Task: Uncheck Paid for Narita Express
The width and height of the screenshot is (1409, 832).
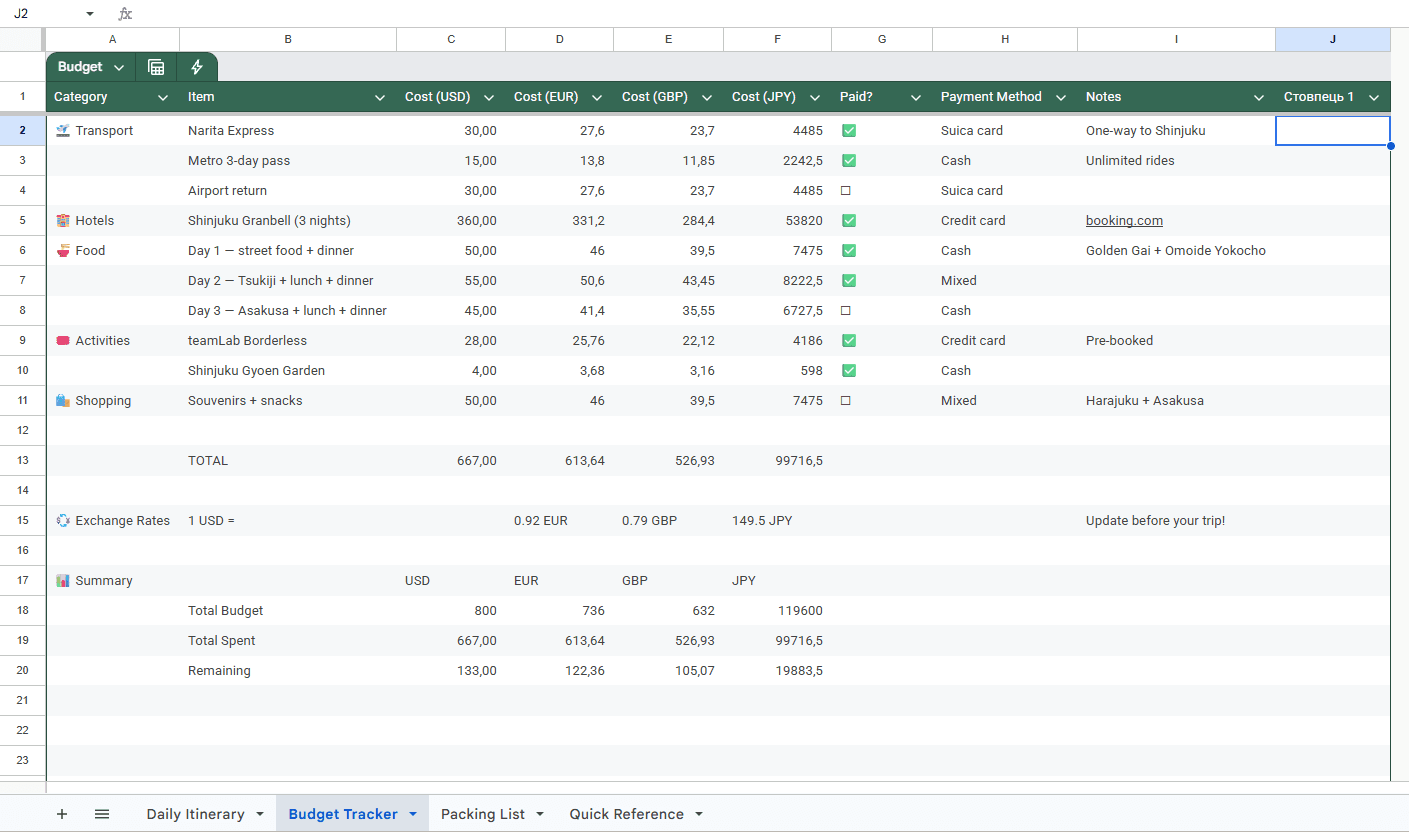Action: coord(848,131)
